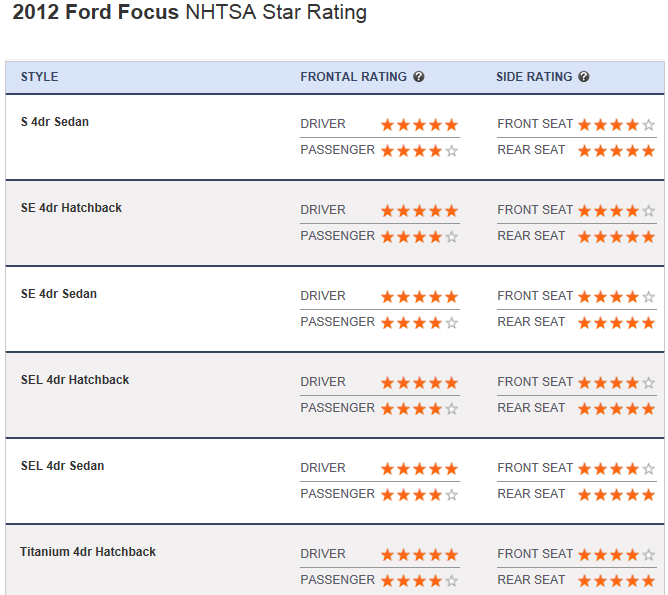Screen dimensions: 668x595
Task: Click front seat stars for SEL 4dr Sedan
Action: tap(616, 469)
